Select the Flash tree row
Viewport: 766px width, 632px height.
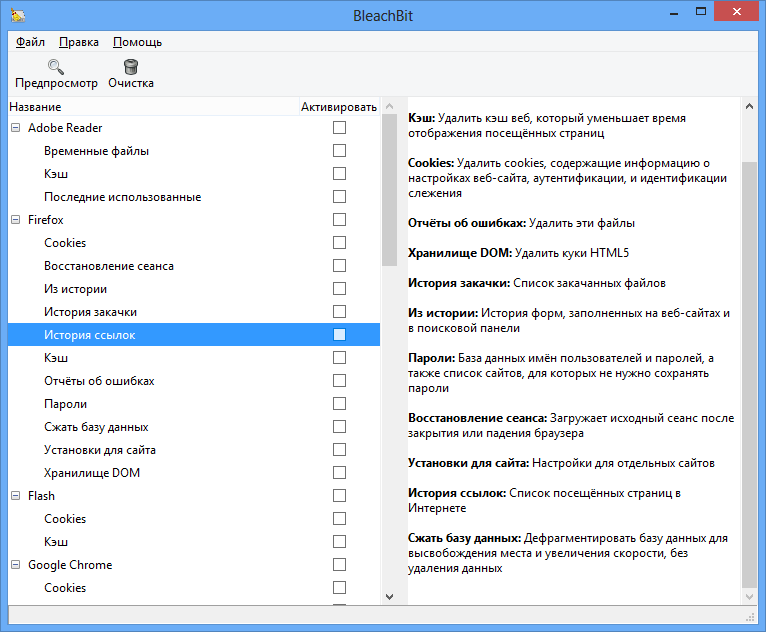[x=194, y=496]
